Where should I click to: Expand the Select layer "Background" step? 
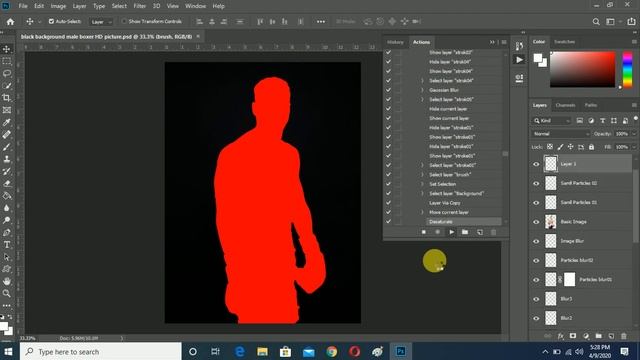pyautogui.click(x=422, y=193)
